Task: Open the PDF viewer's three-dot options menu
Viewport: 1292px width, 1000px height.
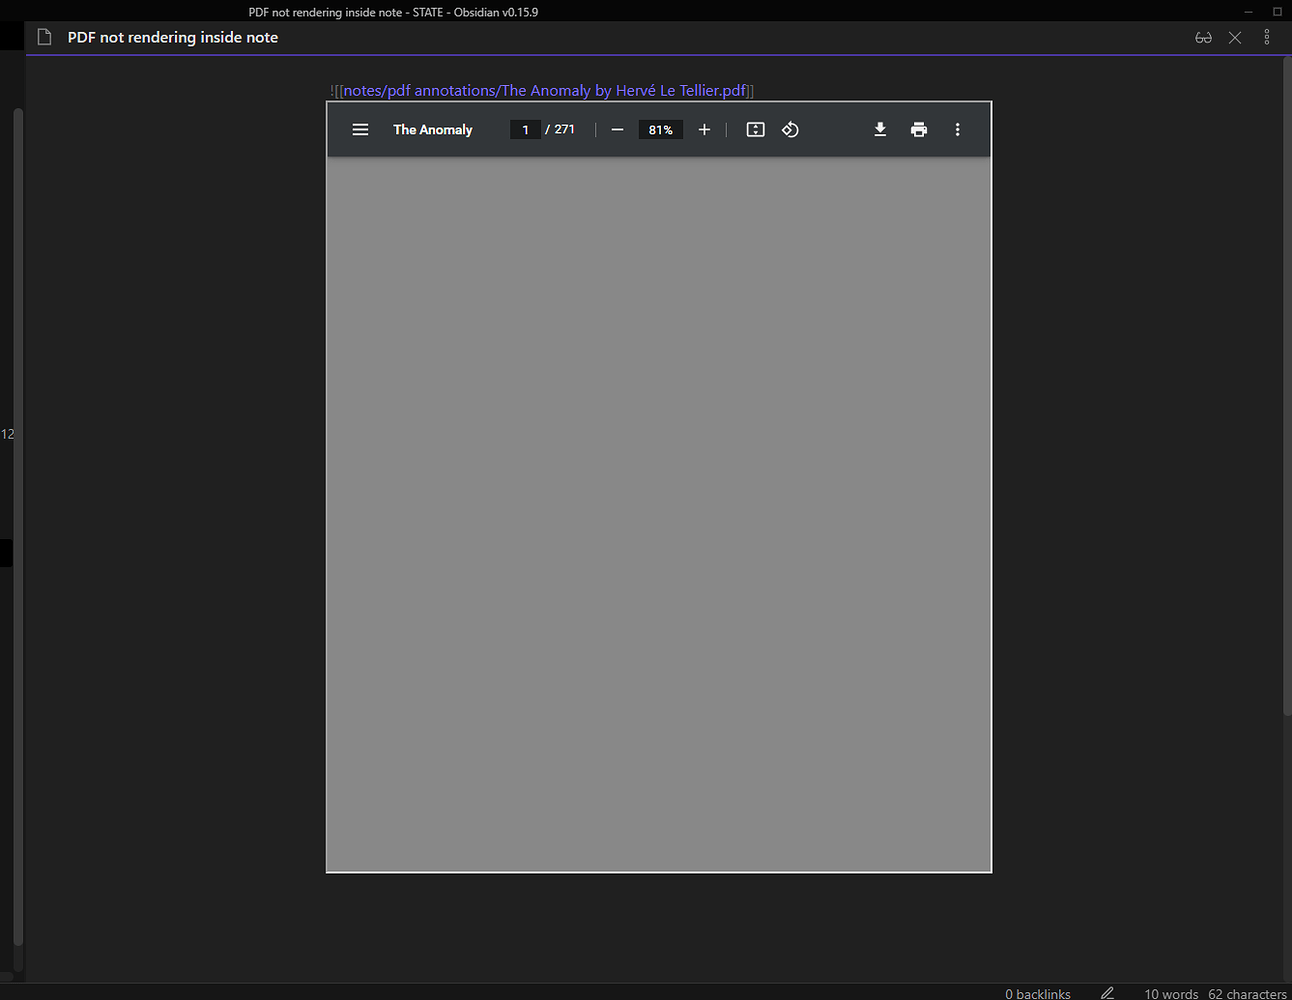Action: 957,129
